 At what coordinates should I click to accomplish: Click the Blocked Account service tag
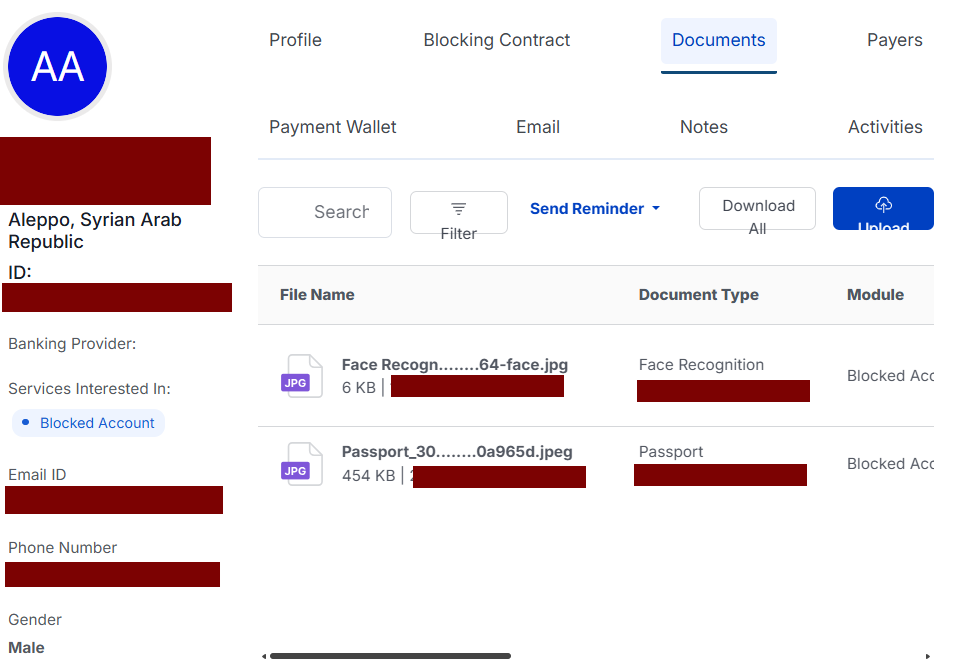(88, 423)
